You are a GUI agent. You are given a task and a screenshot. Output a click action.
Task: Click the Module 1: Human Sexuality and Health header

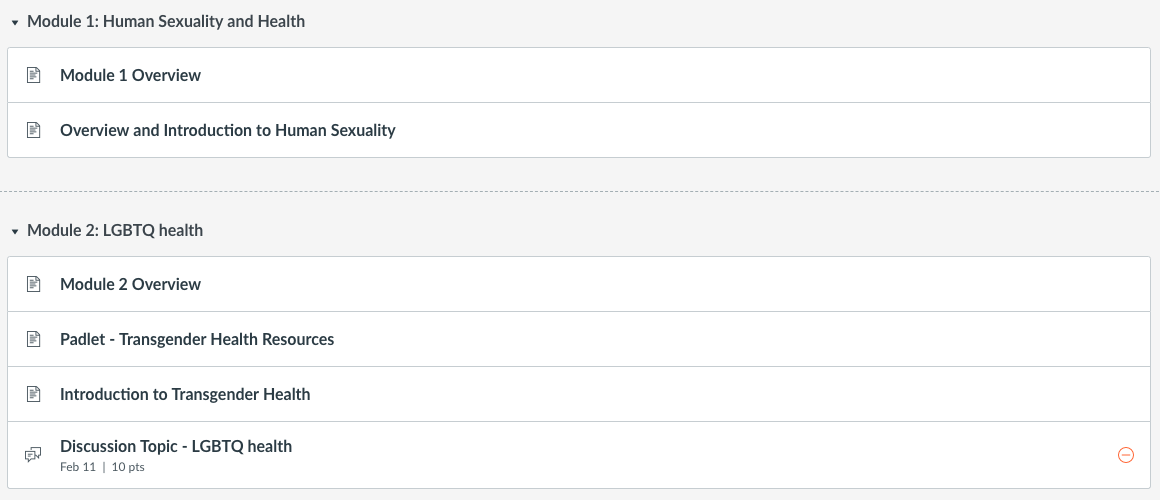(166, 21)
